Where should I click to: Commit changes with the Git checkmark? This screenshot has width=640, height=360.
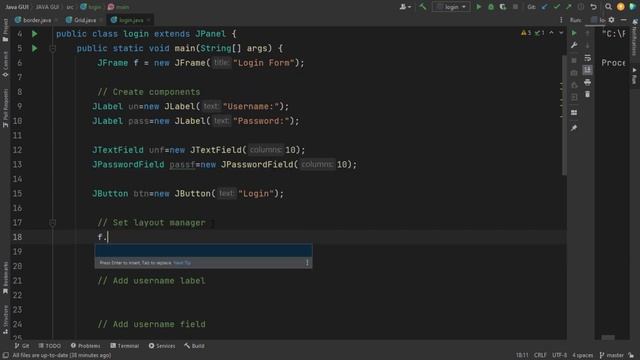coord(557,7)
